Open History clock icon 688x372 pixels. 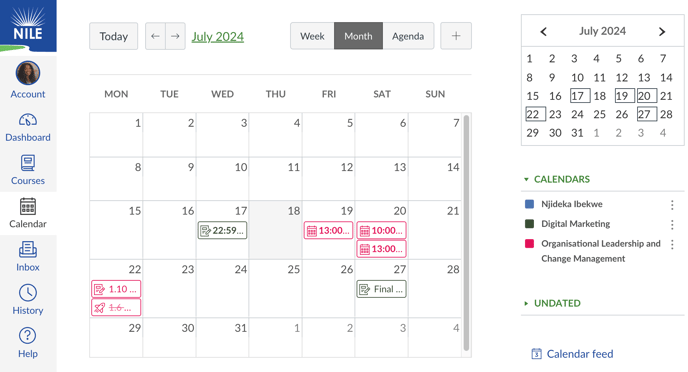pos(28,293)
